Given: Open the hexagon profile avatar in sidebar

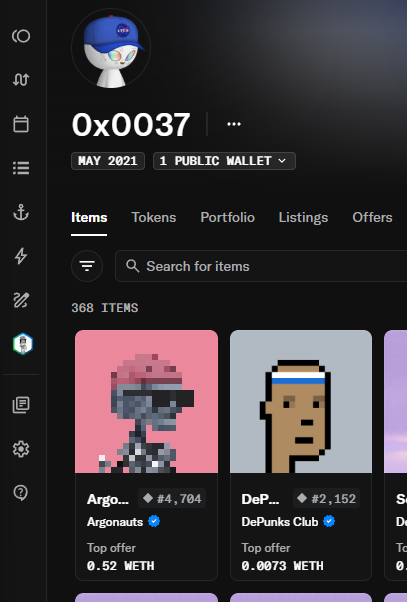Looking at the screenshot, I should 23,344.
